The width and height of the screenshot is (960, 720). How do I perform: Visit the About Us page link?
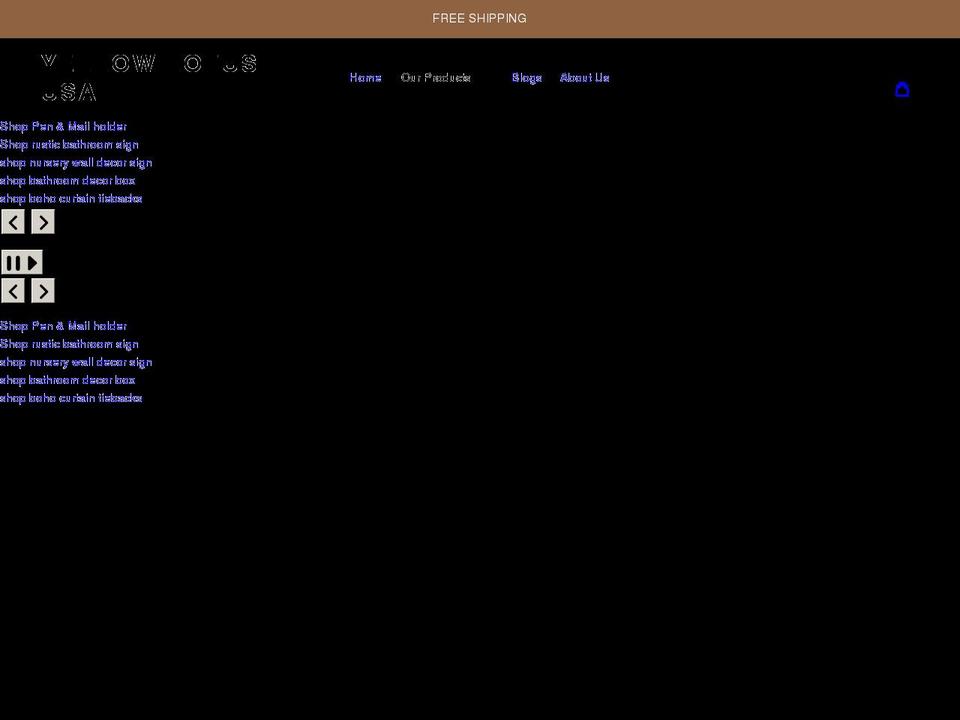tap(585, 77)
